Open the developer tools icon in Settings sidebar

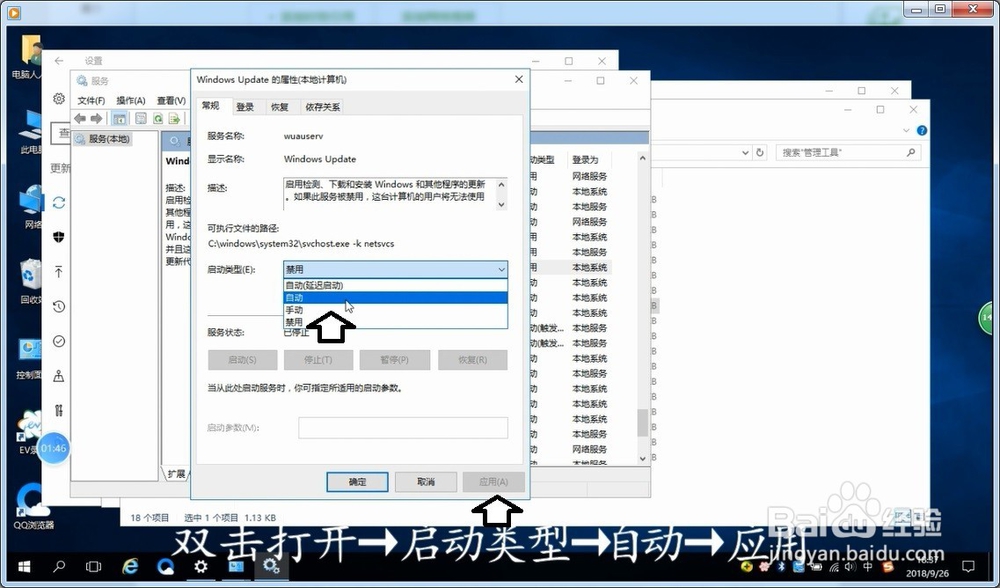click(59, 410)
